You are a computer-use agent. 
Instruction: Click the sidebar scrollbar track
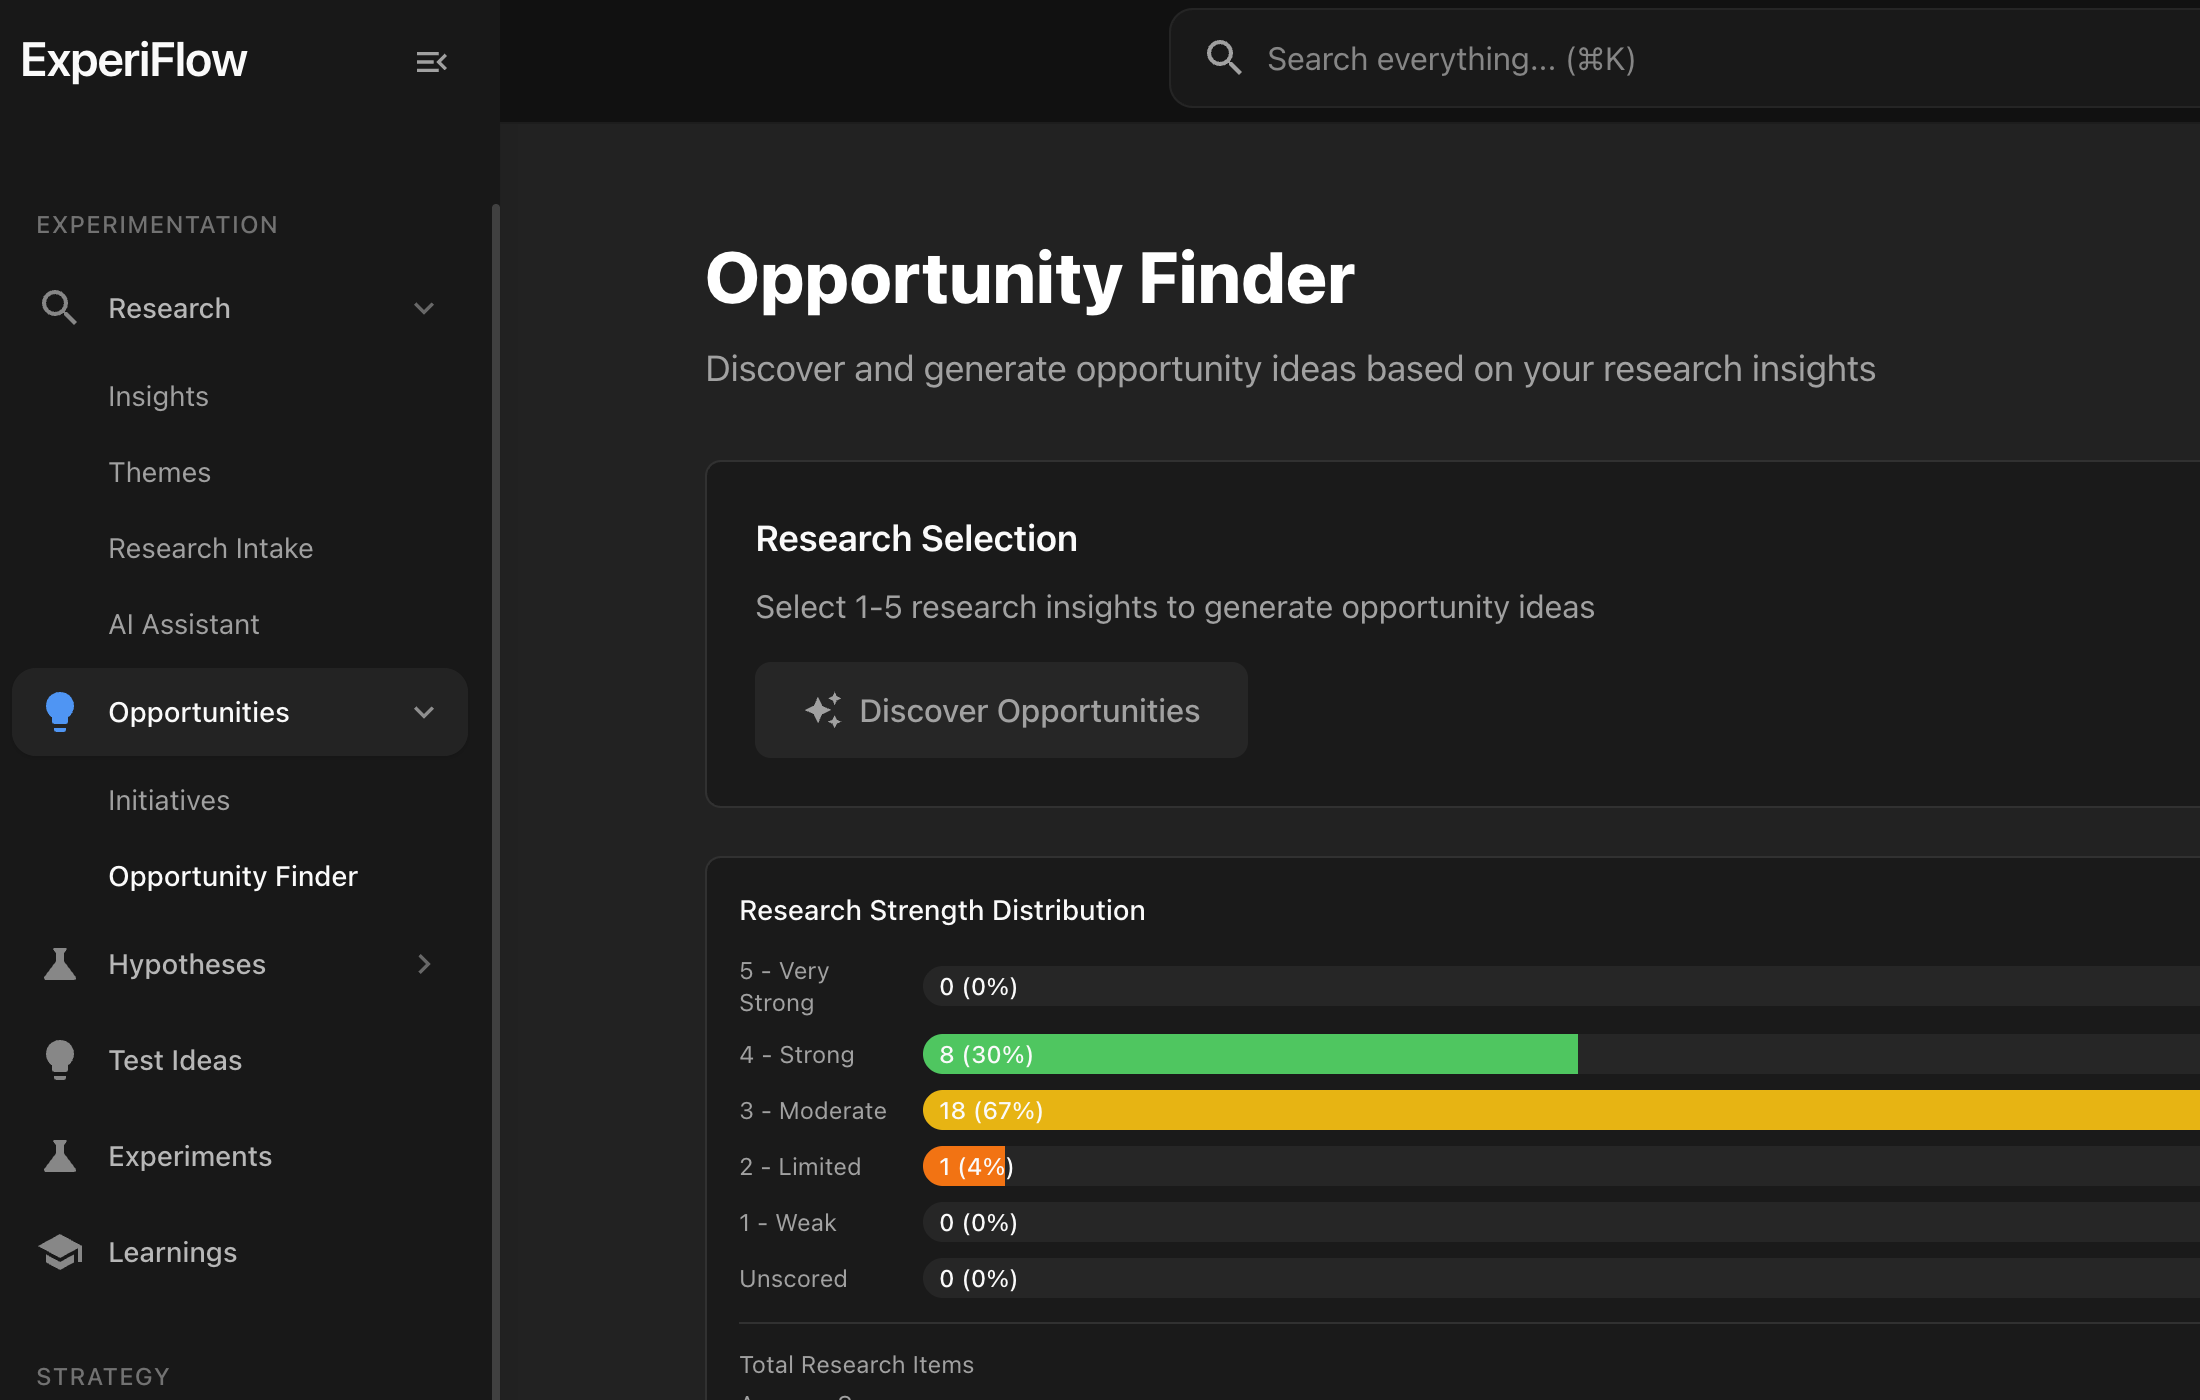496,700
